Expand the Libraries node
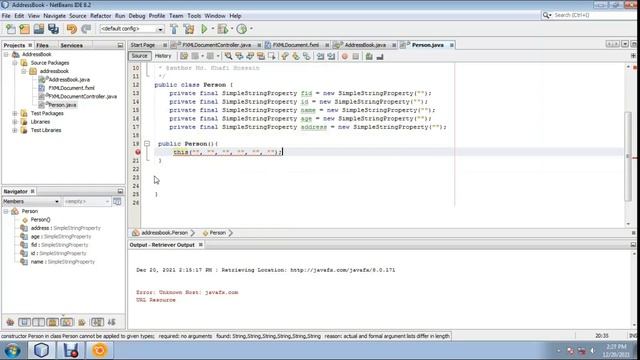 [x=15, y=122]
